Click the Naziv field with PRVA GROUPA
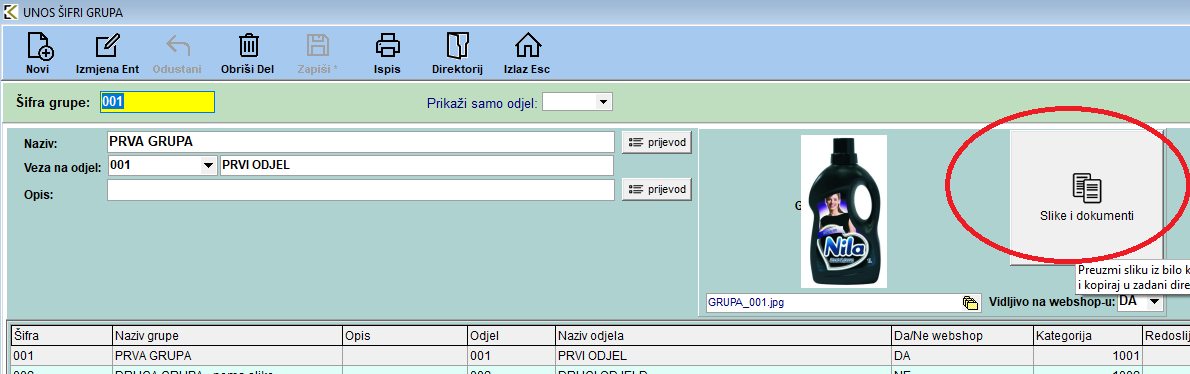This screenshot has width=1190, height=374. [360, 142]
